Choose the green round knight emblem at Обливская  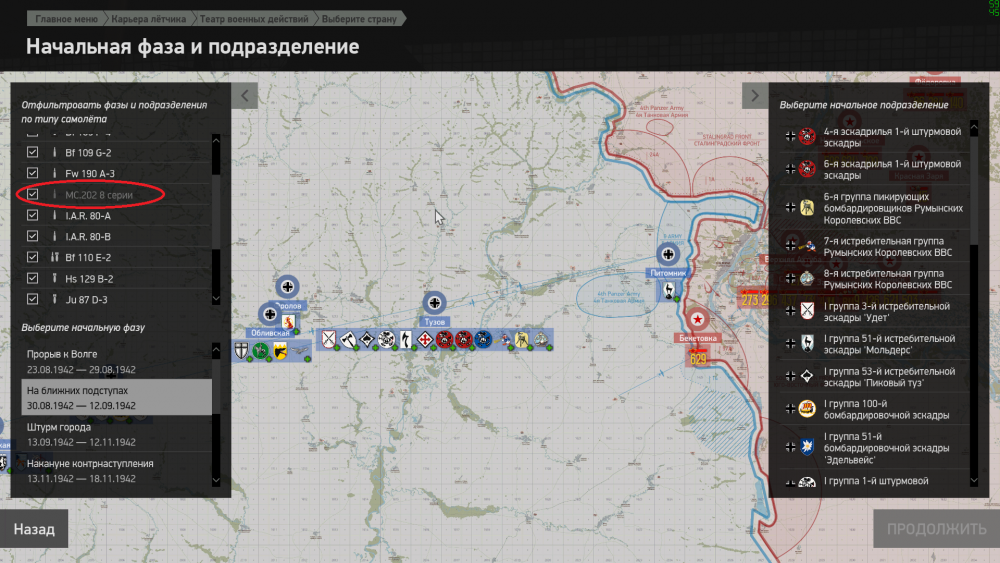[x=260, y=351]
